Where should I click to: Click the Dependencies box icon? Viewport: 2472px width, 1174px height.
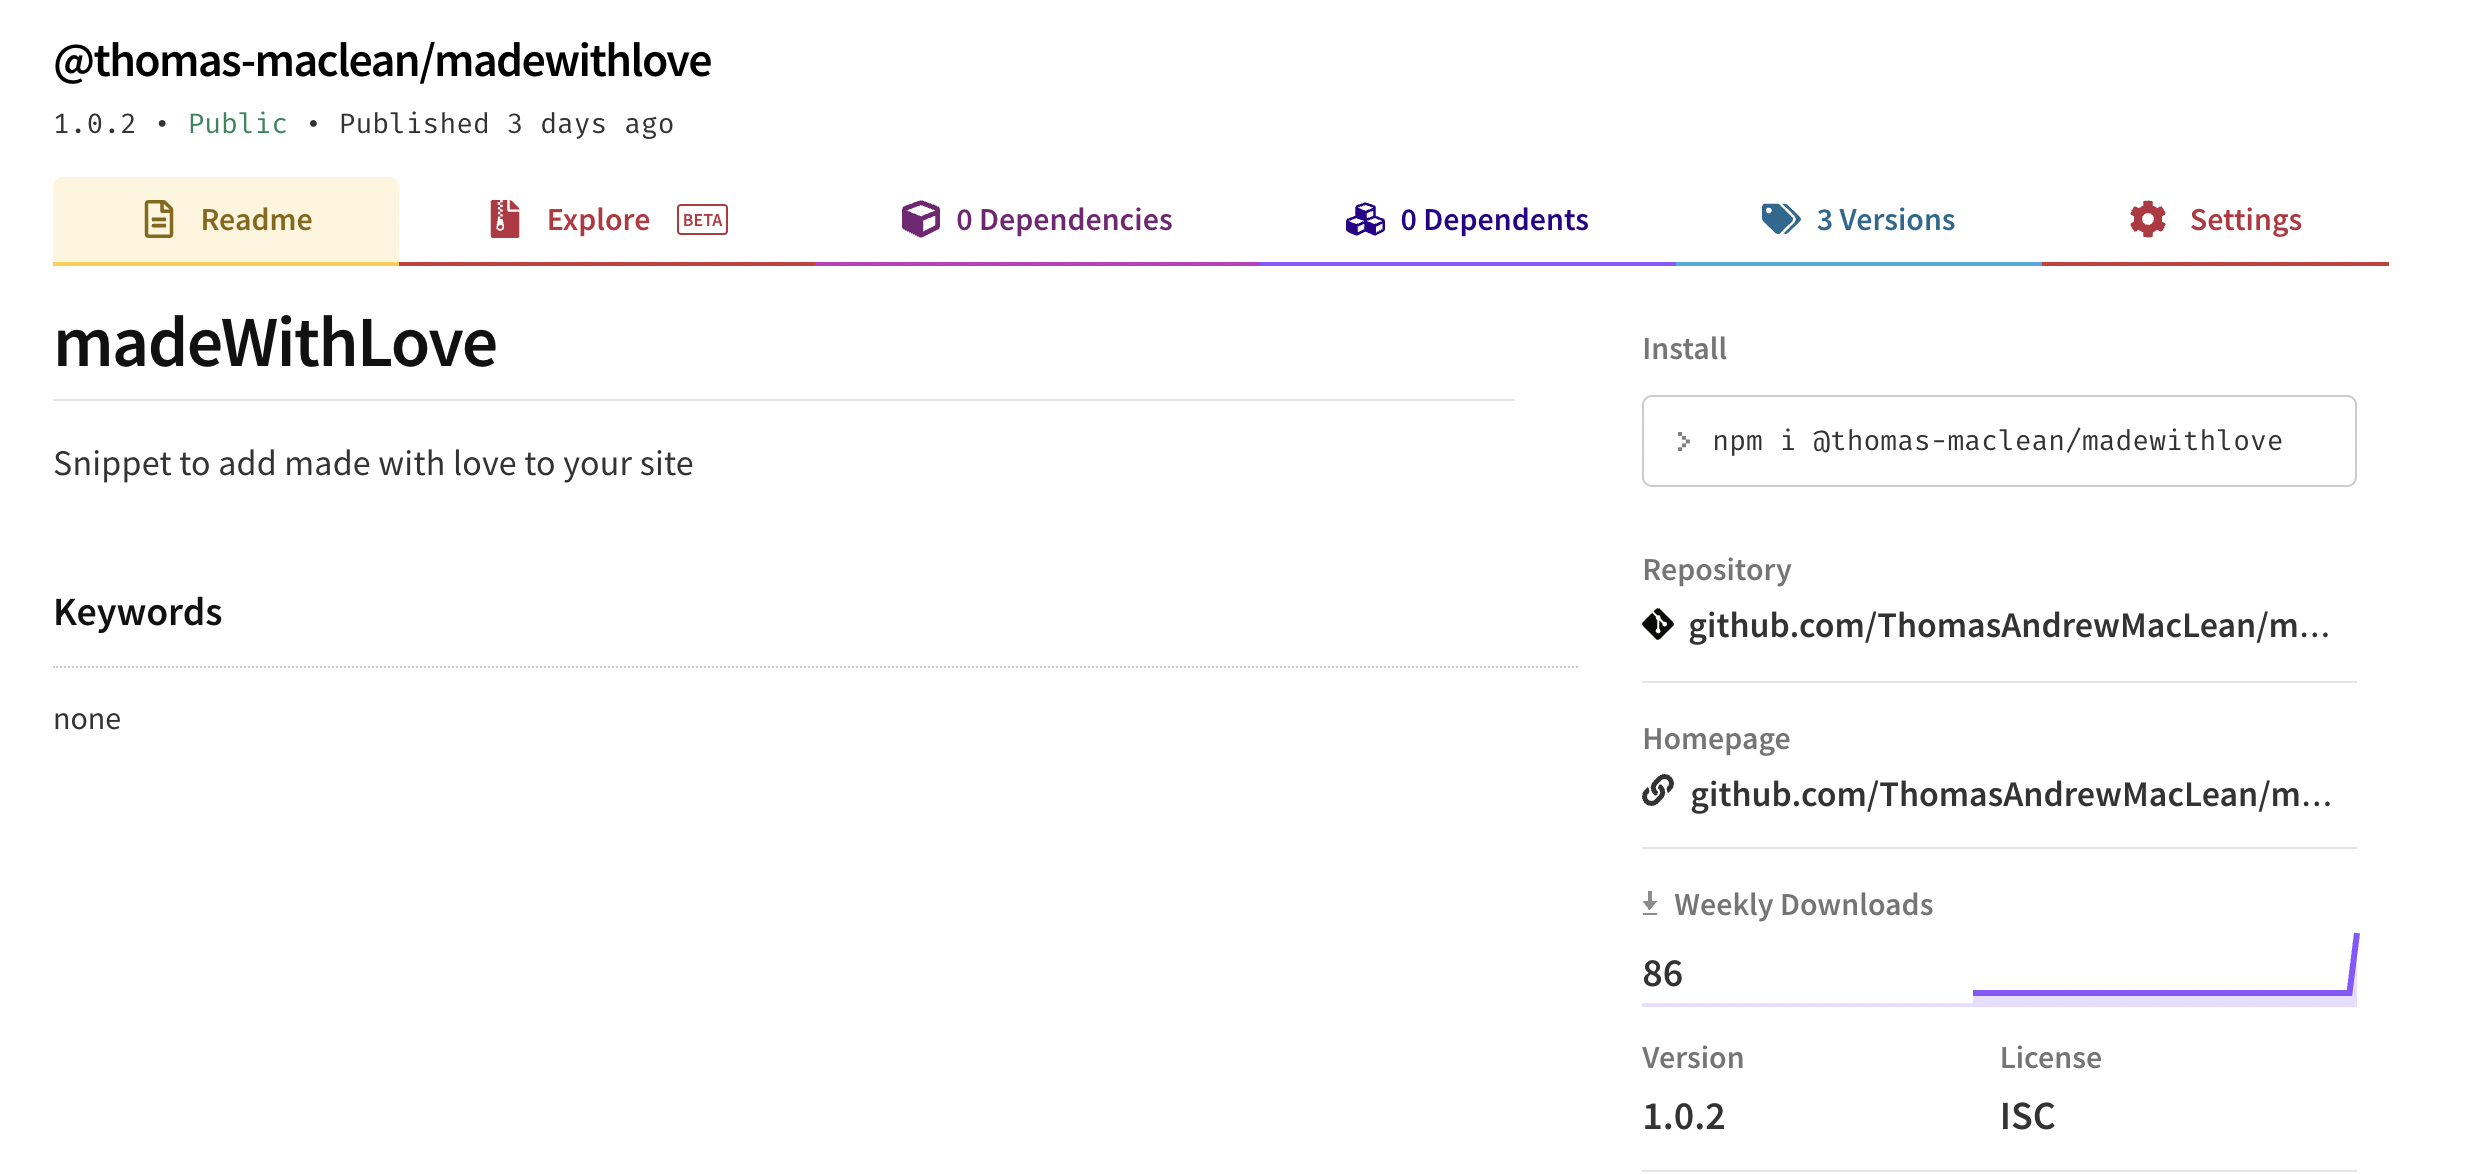(x=920, y=219)
